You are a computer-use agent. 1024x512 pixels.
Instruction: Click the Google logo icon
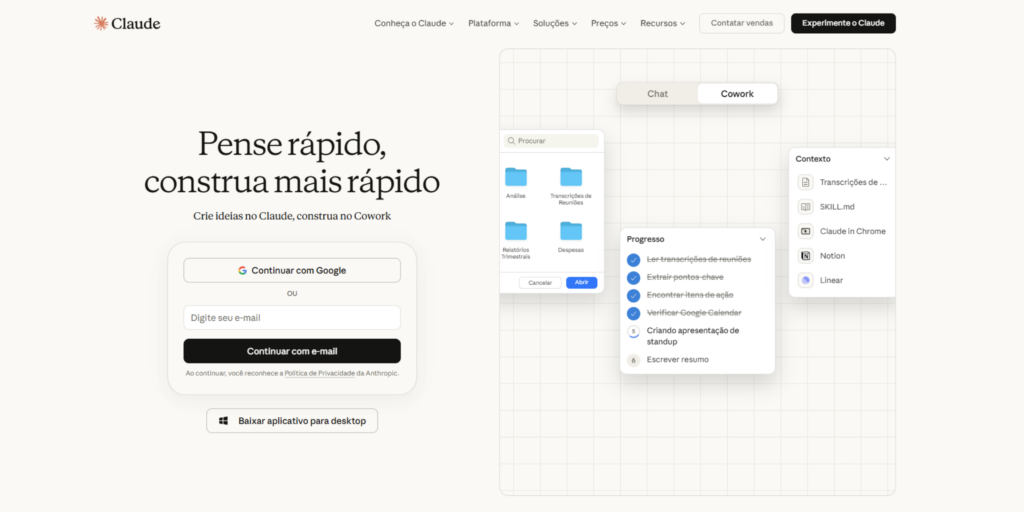[x=242, y=270]
